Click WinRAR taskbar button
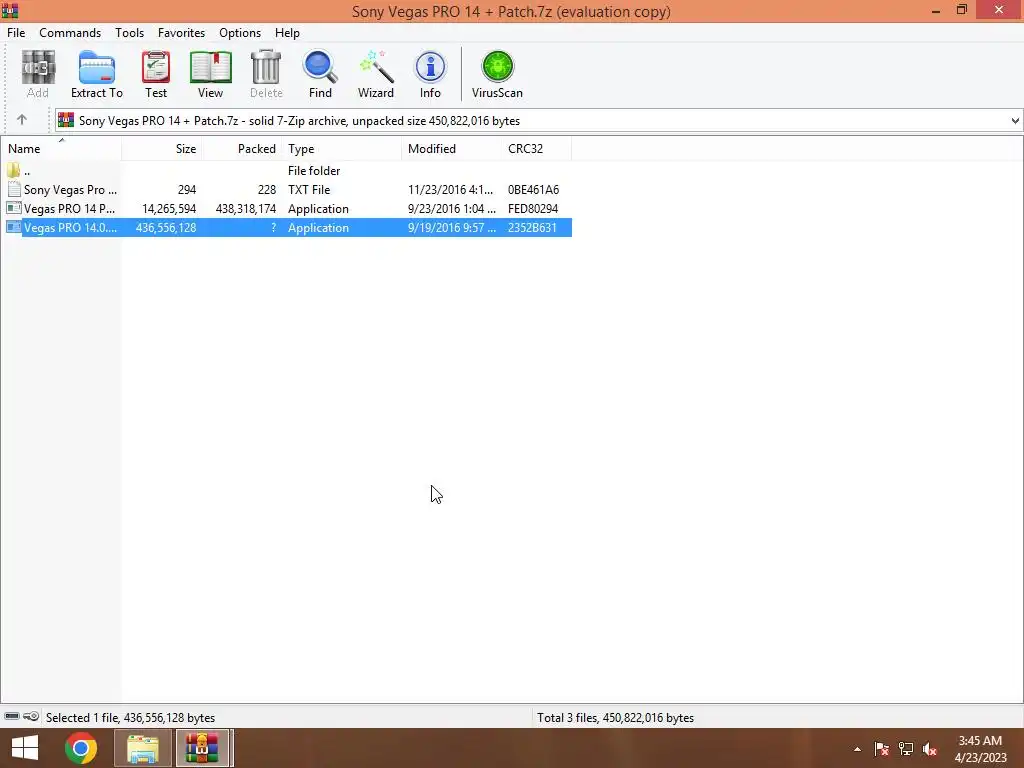Screen dimensions: 1024x768 tap(202, 748)
